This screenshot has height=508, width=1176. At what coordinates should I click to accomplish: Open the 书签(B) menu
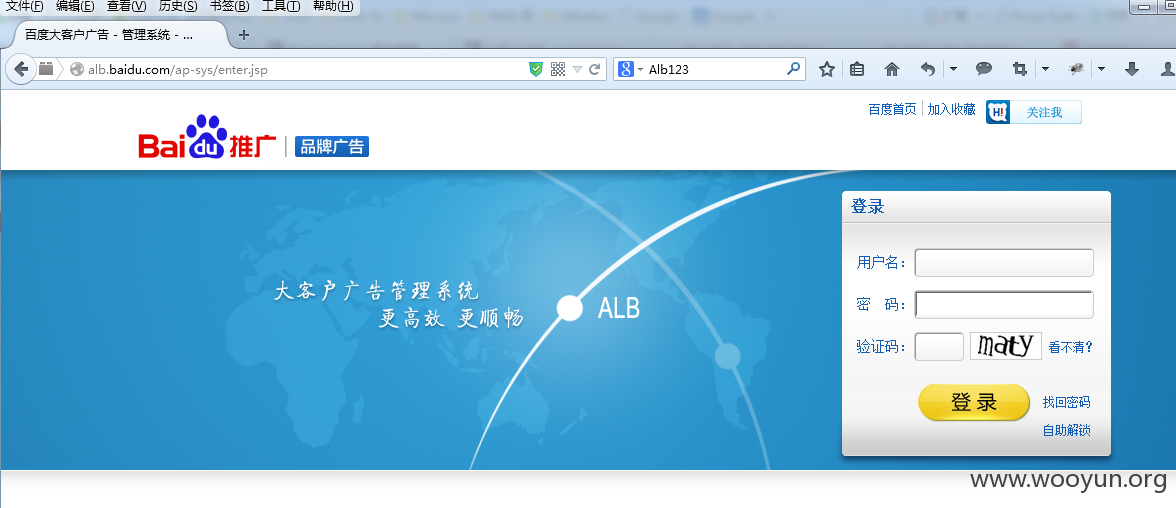point(230,7)
